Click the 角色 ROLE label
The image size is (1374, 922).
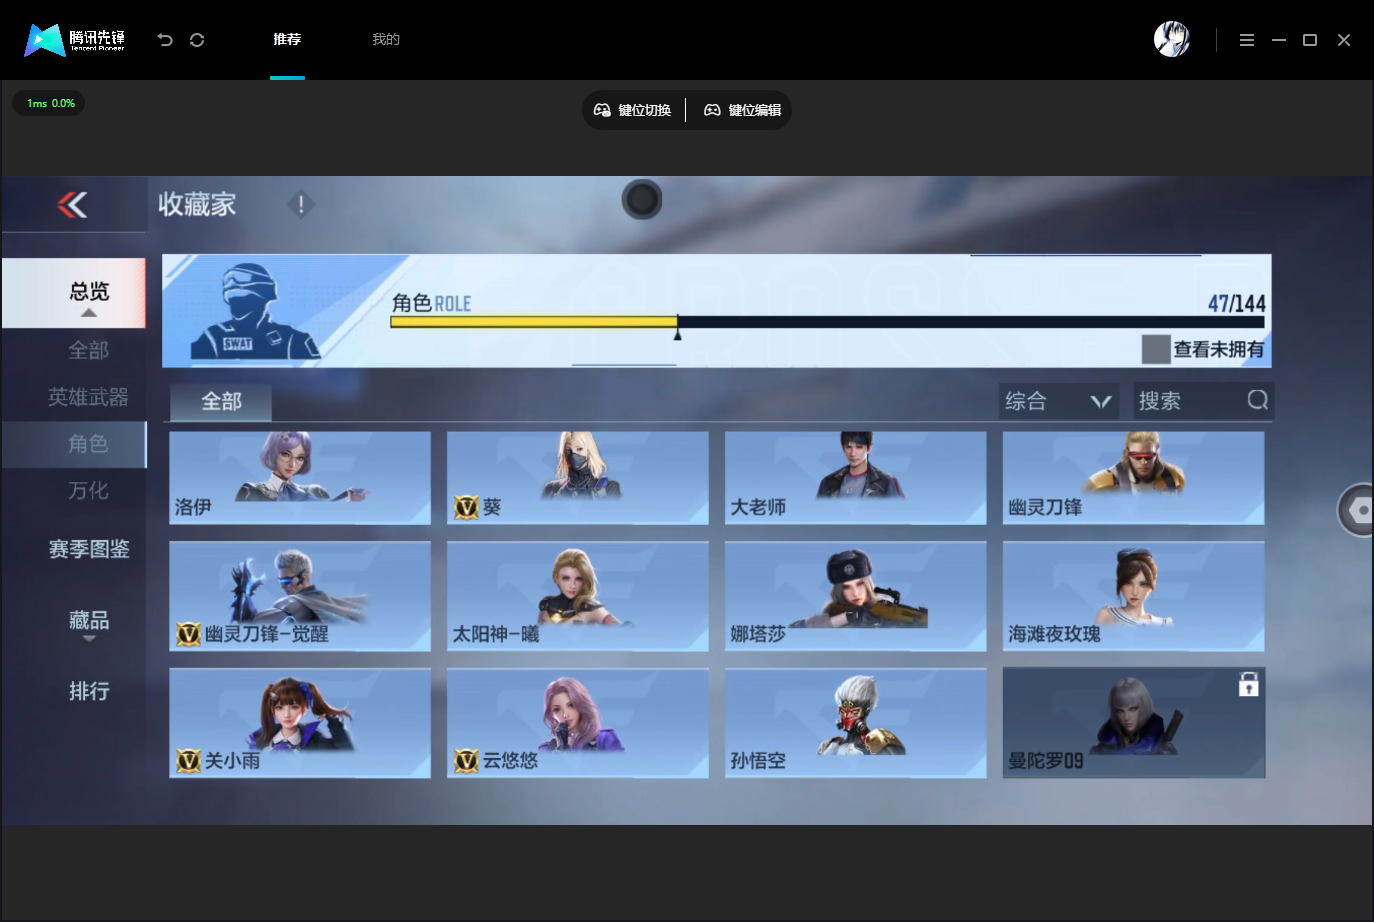pos(431,303)
